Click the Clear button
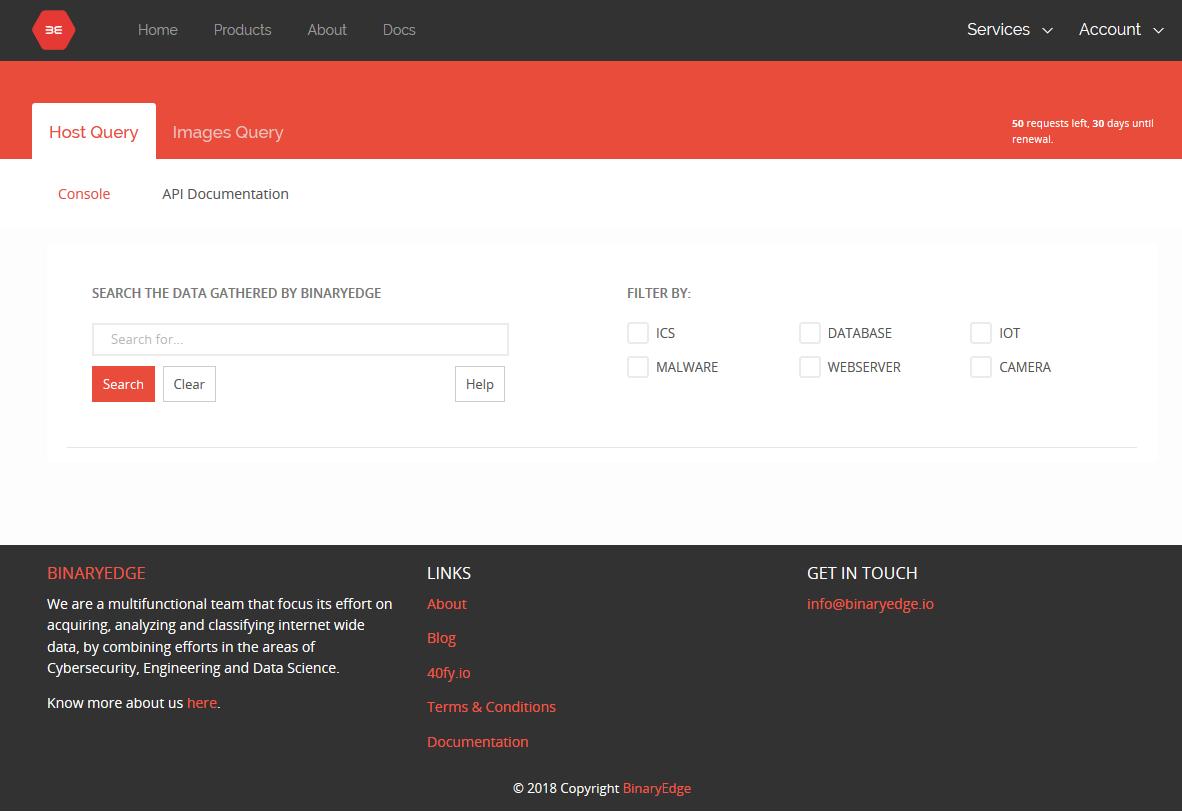The width and height of the screenshot is (1182, 812). (x=189, y=384)
